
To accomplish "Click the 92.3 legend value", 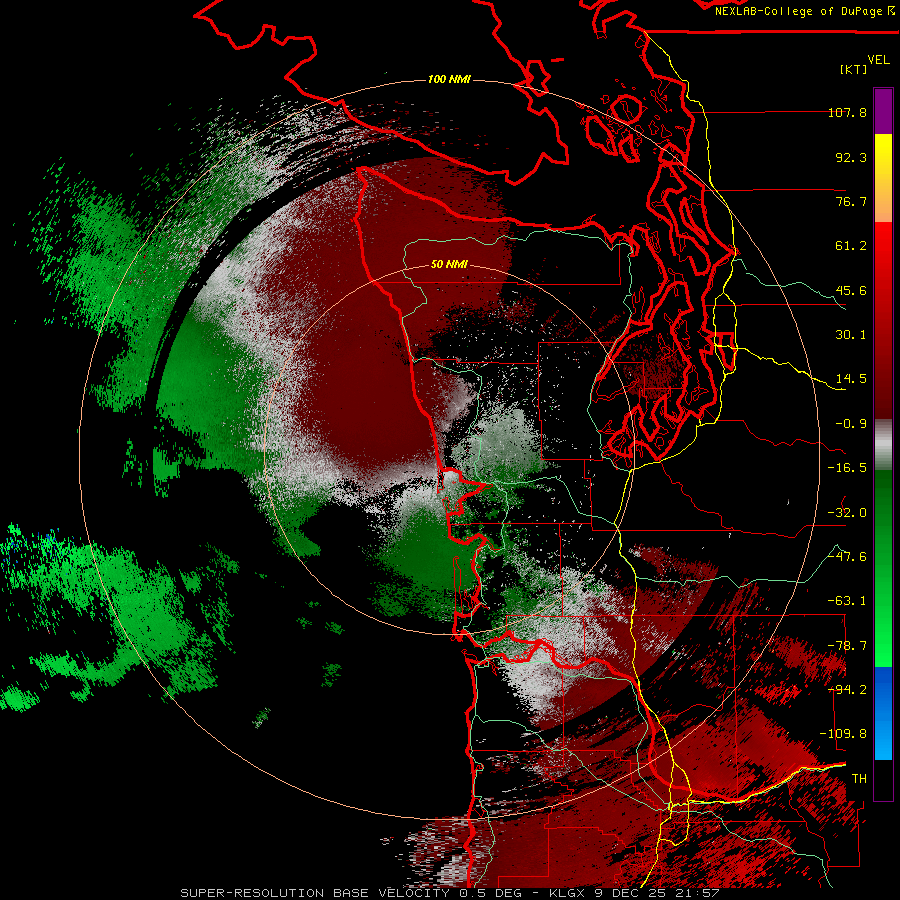I will [851, 157].
